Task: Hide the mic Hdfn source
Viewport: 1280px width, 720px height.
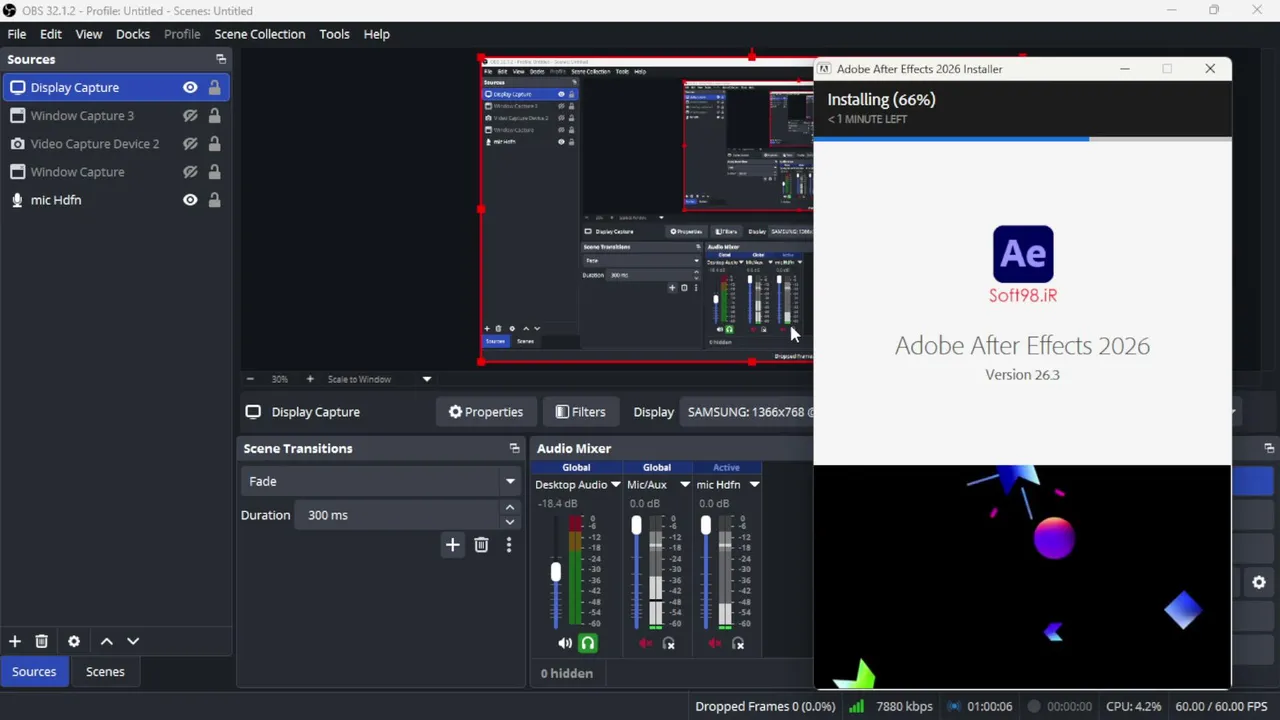Action: (190, 200)
